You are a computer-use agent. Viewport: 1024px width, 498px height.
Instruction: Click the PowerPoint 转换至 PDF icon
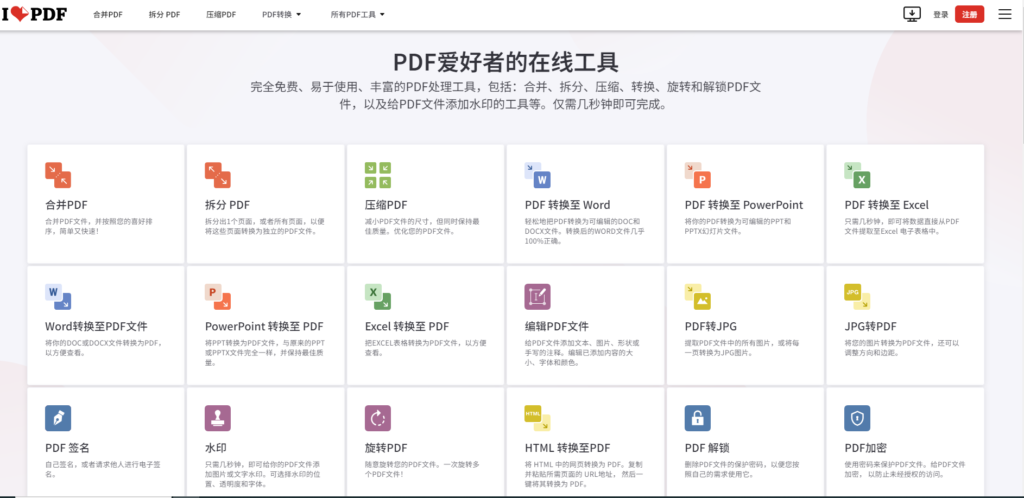tap(217, 296)
